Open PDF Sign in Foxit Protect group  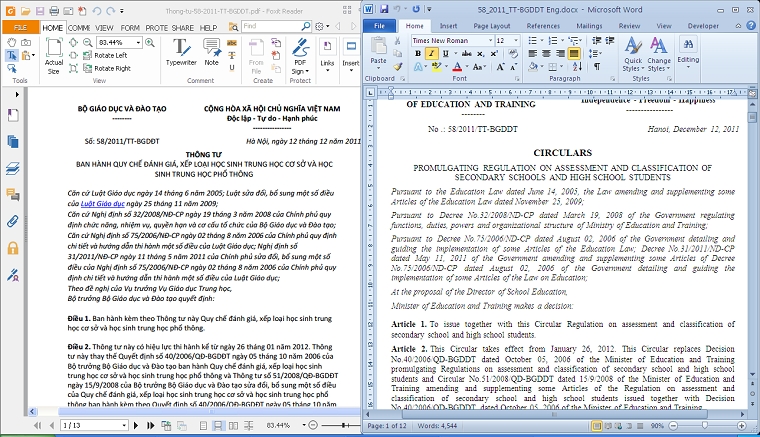(x=300, y=56)
